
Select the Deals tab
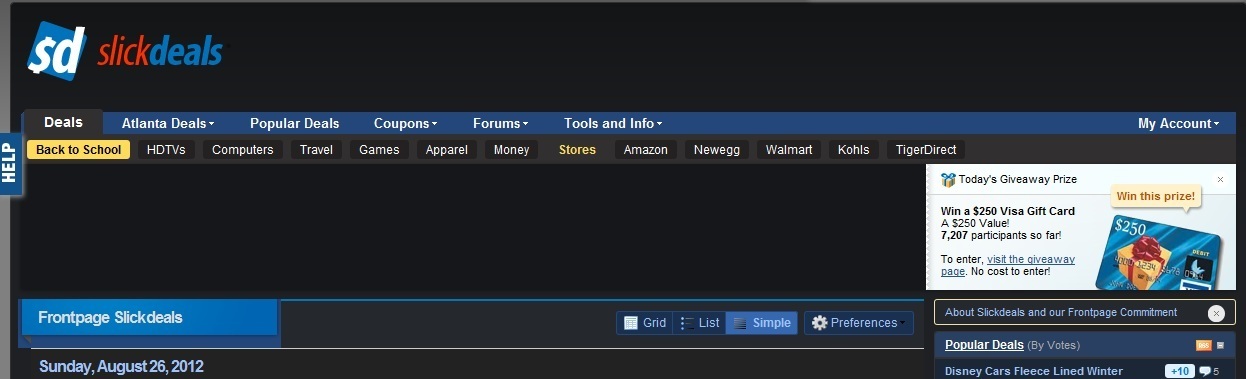click(x=63, y=122)
